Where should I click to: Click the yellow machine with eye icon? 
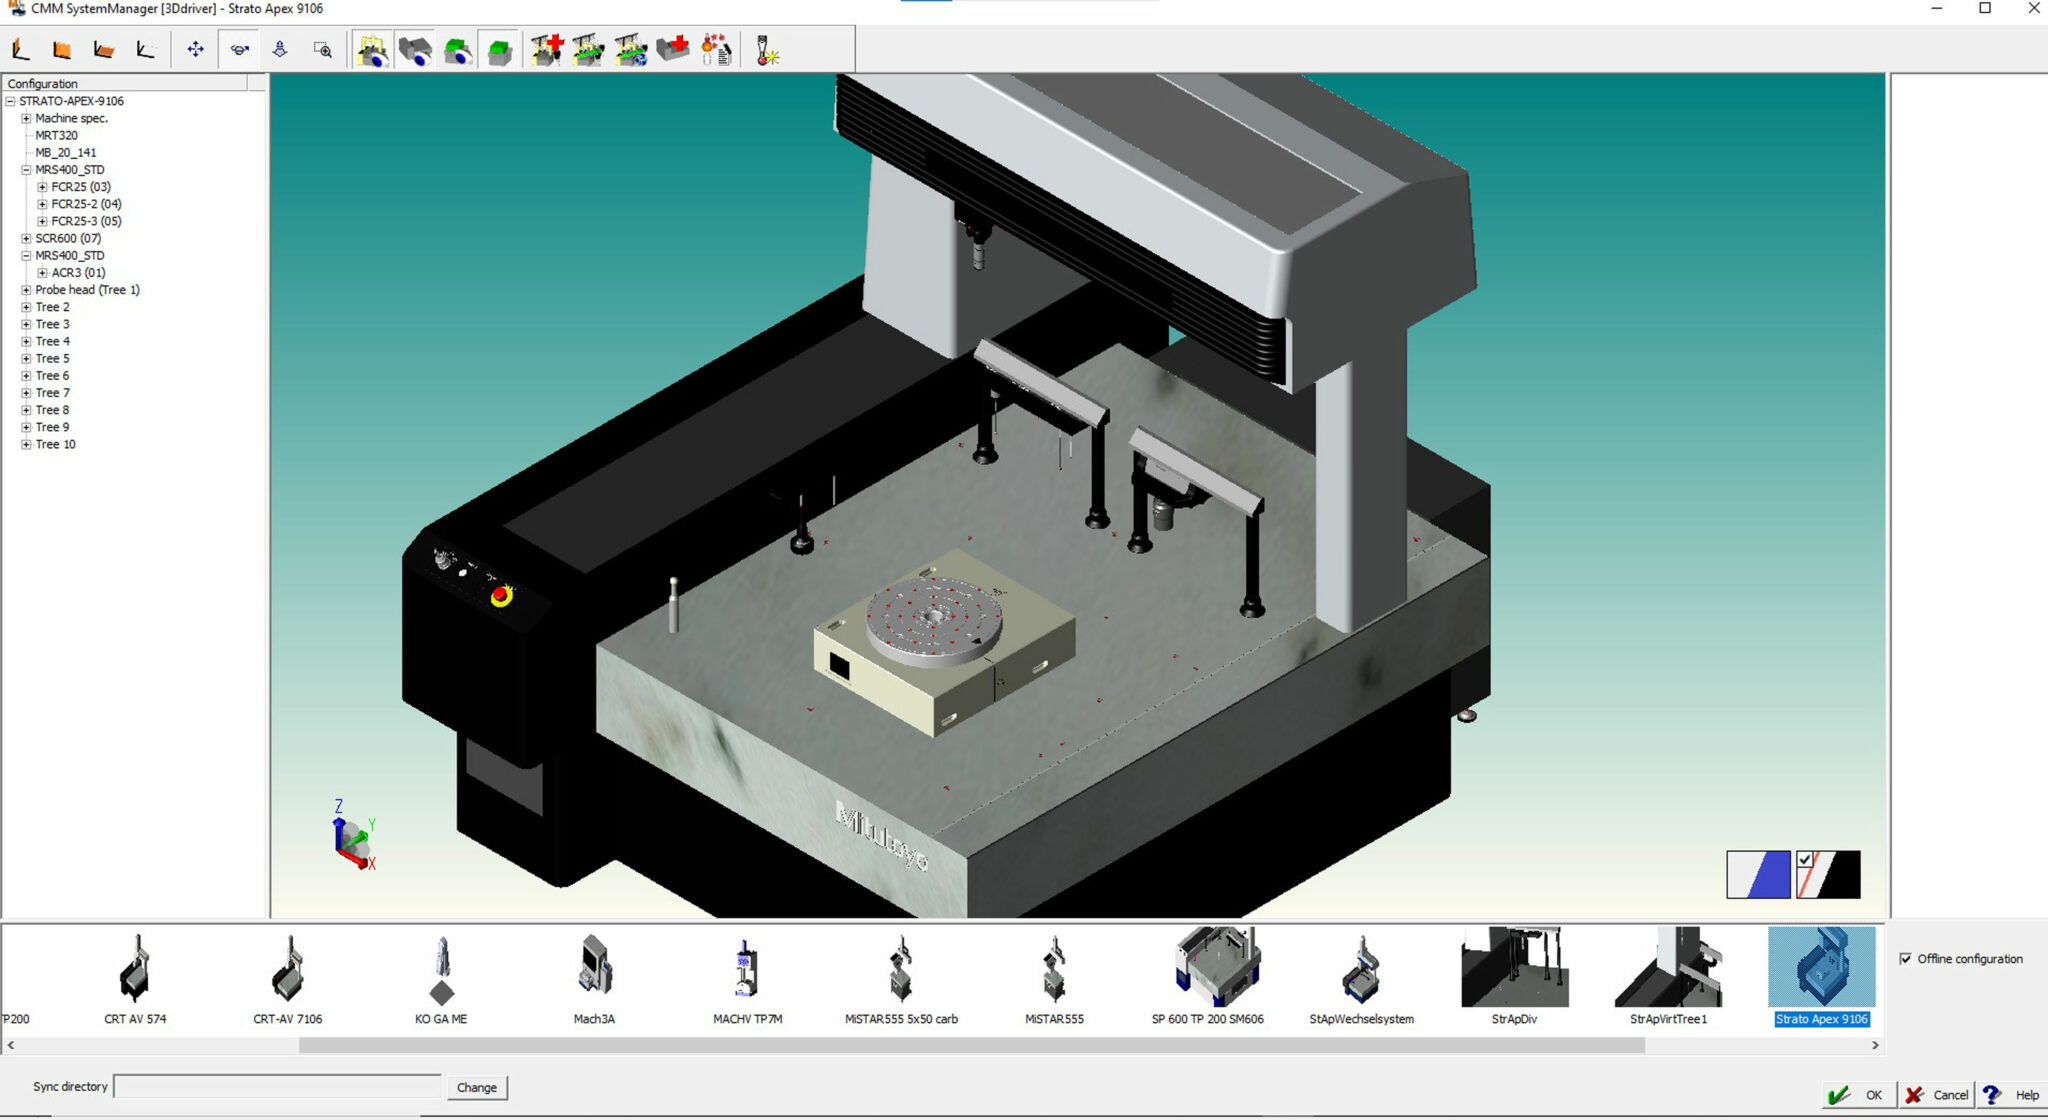coord(372,50)
